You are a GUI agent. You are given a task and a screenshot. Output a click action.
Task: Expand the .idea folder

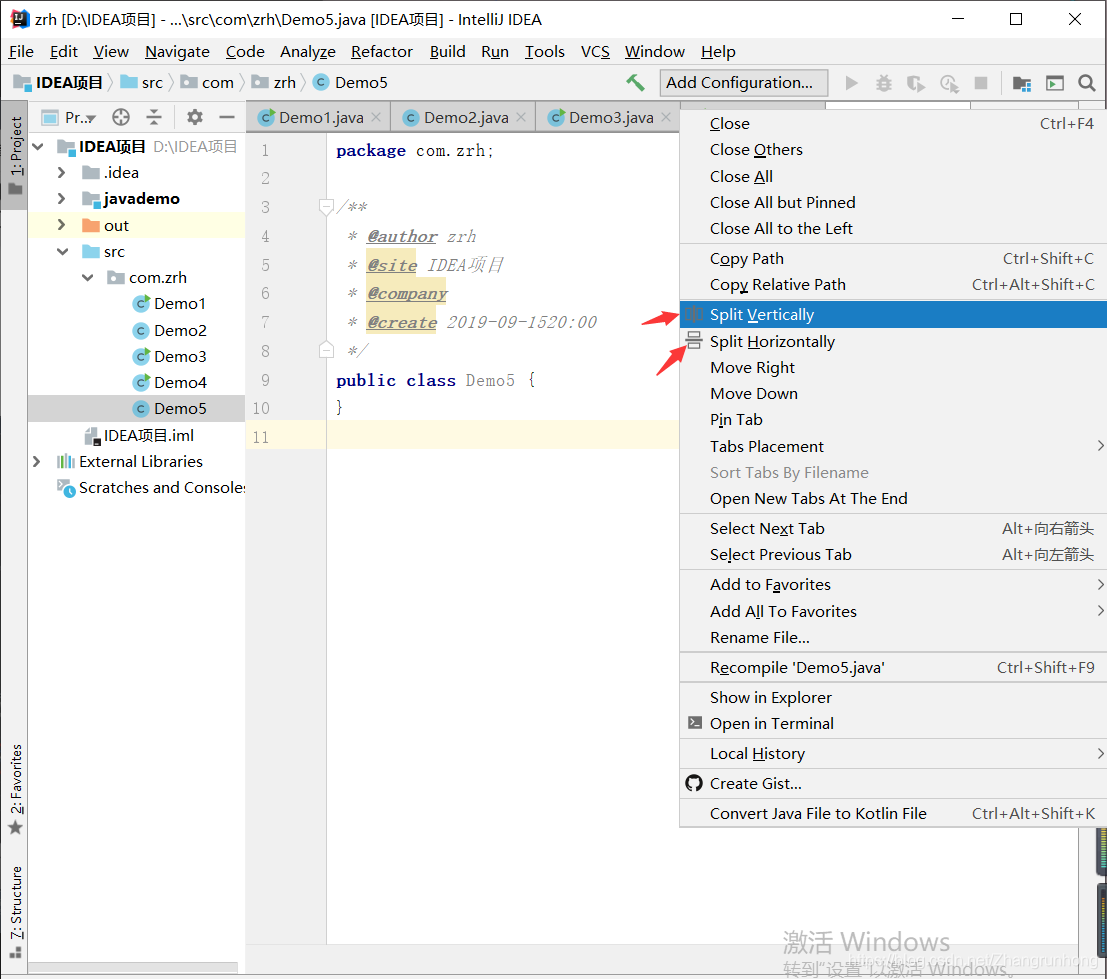tap(61, 173)
